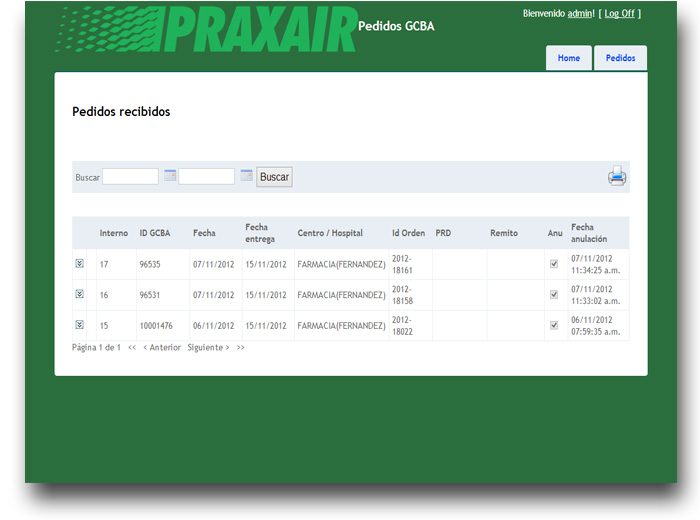700x520 pixels.
Task: Switch to the Pedidos tab
Action: pos(620,58)
